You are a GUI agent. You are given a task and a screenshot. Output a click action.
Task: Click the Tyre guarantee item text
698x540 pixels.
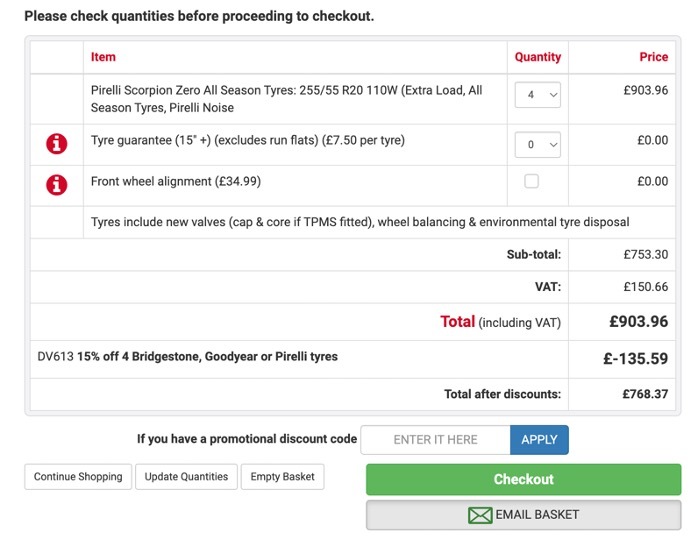pos(248,140)
